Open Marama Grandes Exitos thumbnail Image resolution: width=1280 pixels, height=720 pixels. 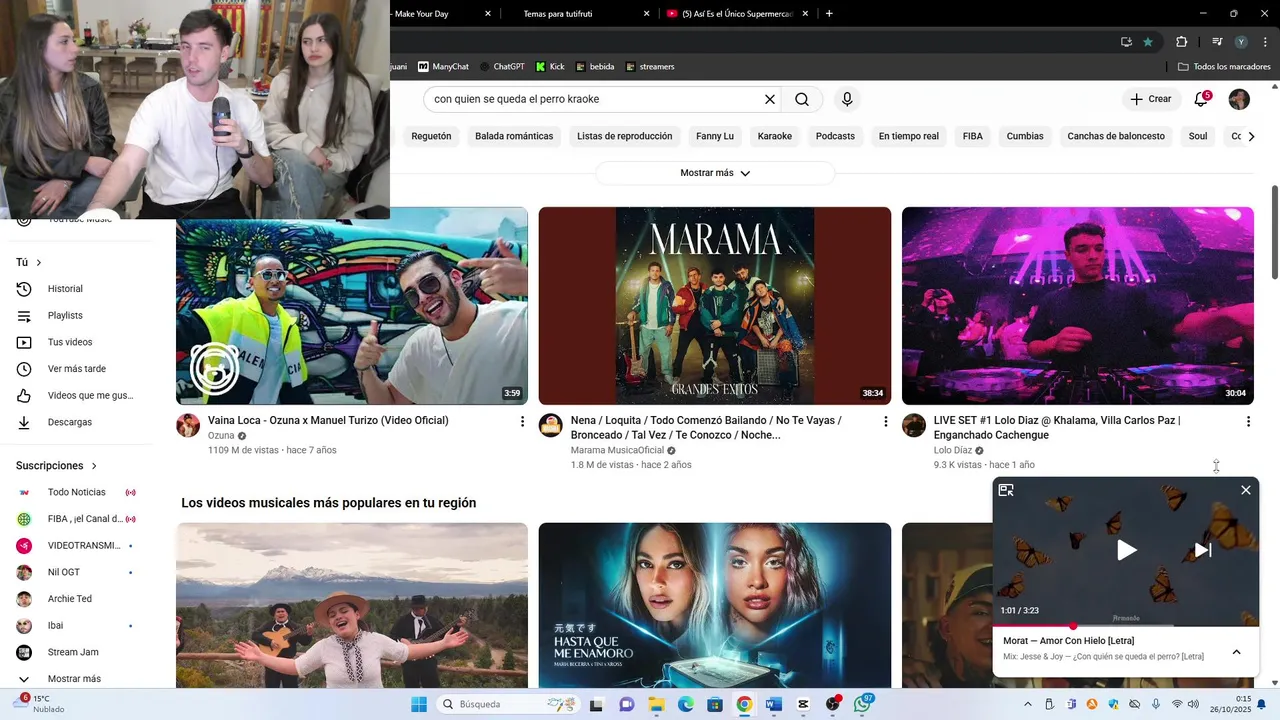pos(715,306)
